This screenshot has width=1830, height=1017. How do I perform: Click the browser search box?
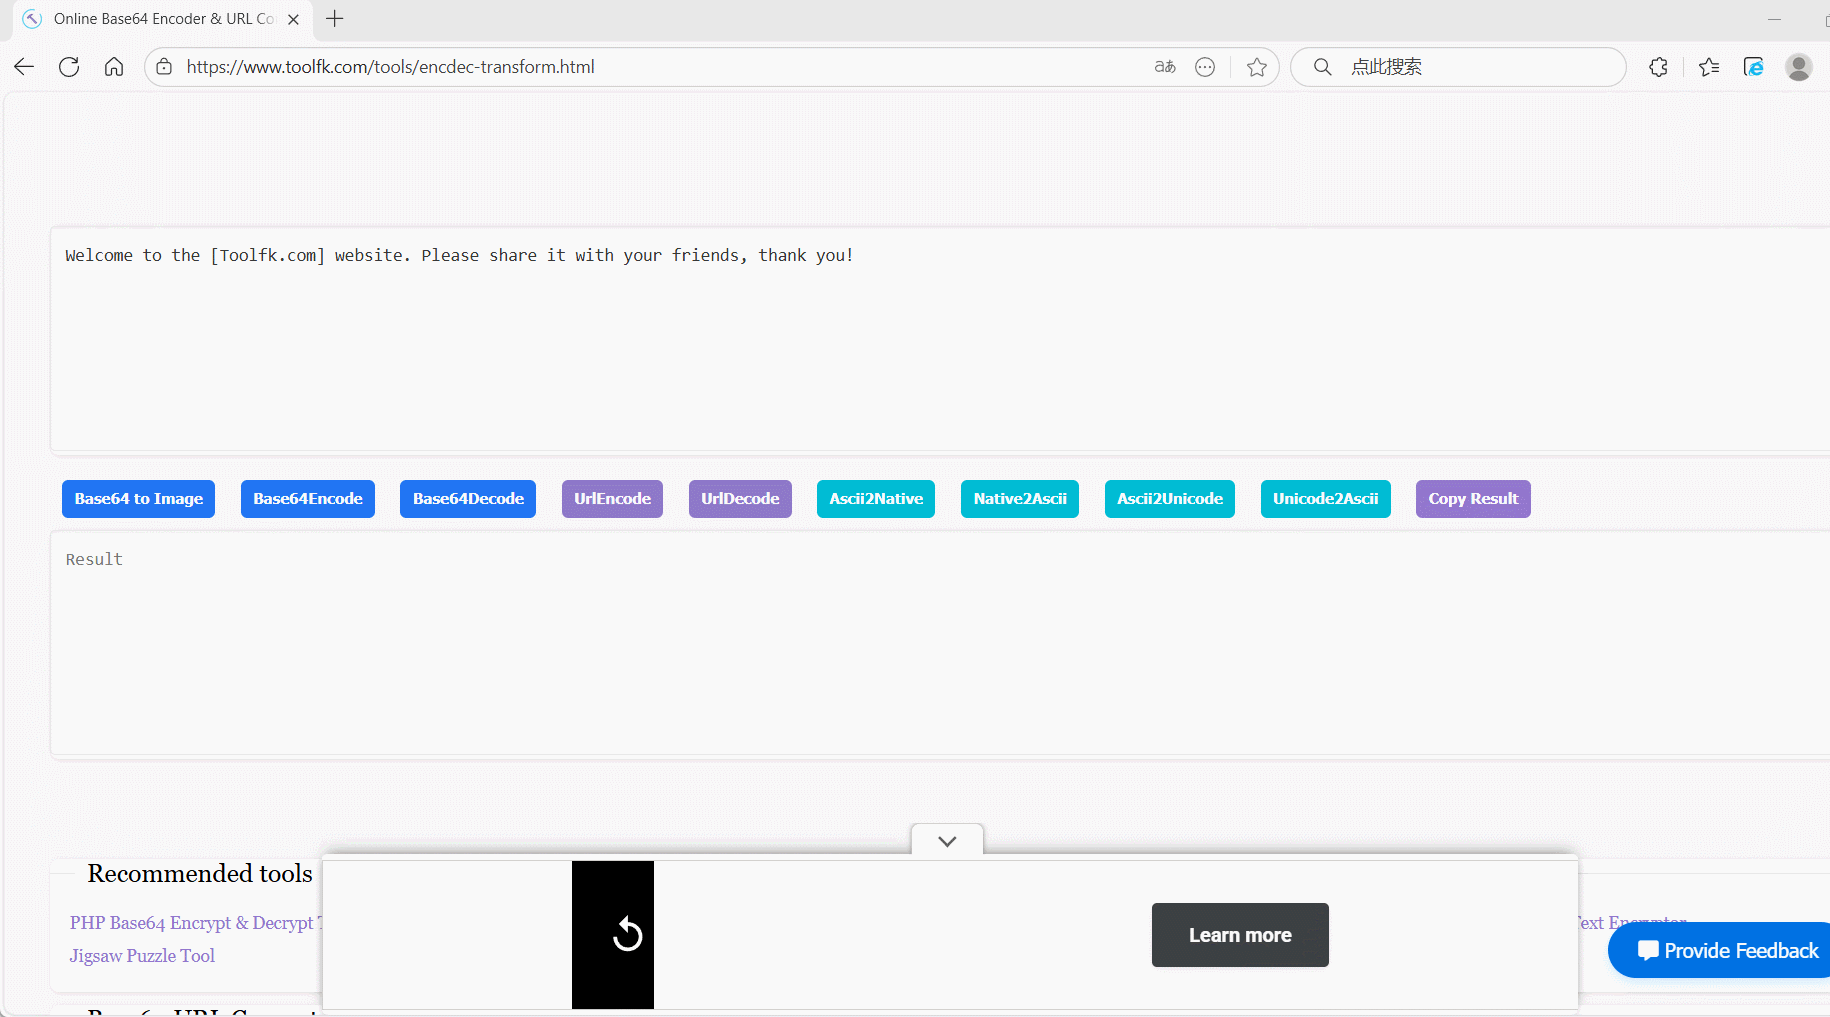[x=1458, y=67]
